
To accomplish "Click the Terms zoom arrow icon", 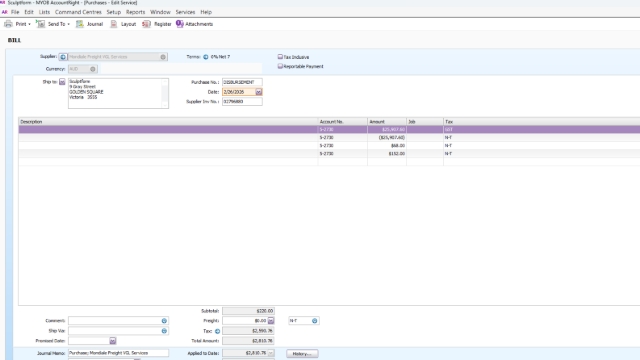I will (x=206, y=57).
